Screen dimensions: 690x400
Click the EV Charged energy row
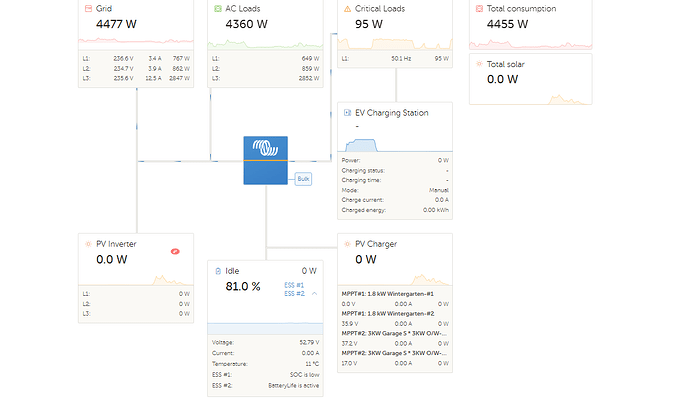tap(395, 210)
